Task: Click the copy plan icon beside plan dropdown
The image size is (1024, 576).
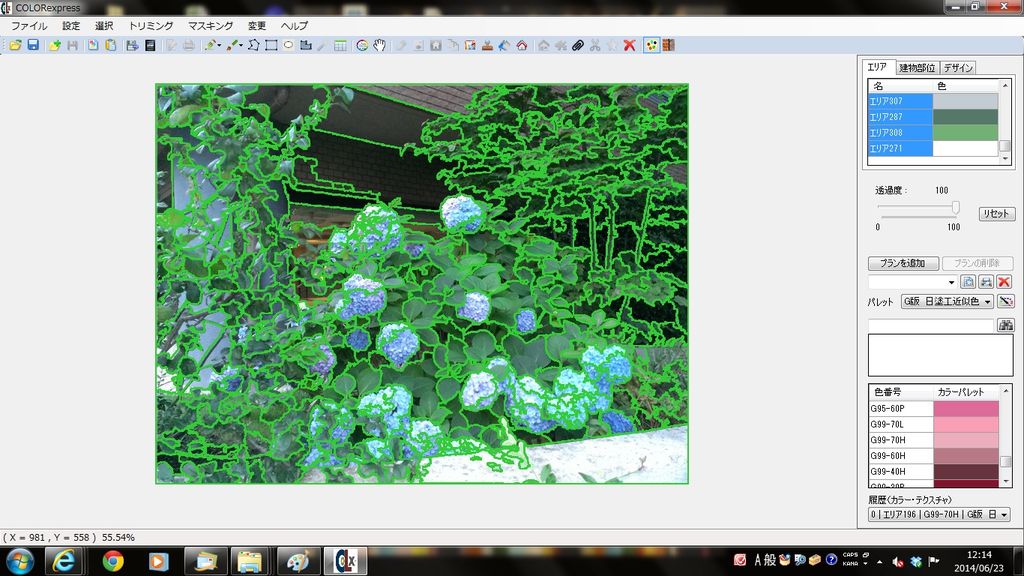Action: (968, 282)
